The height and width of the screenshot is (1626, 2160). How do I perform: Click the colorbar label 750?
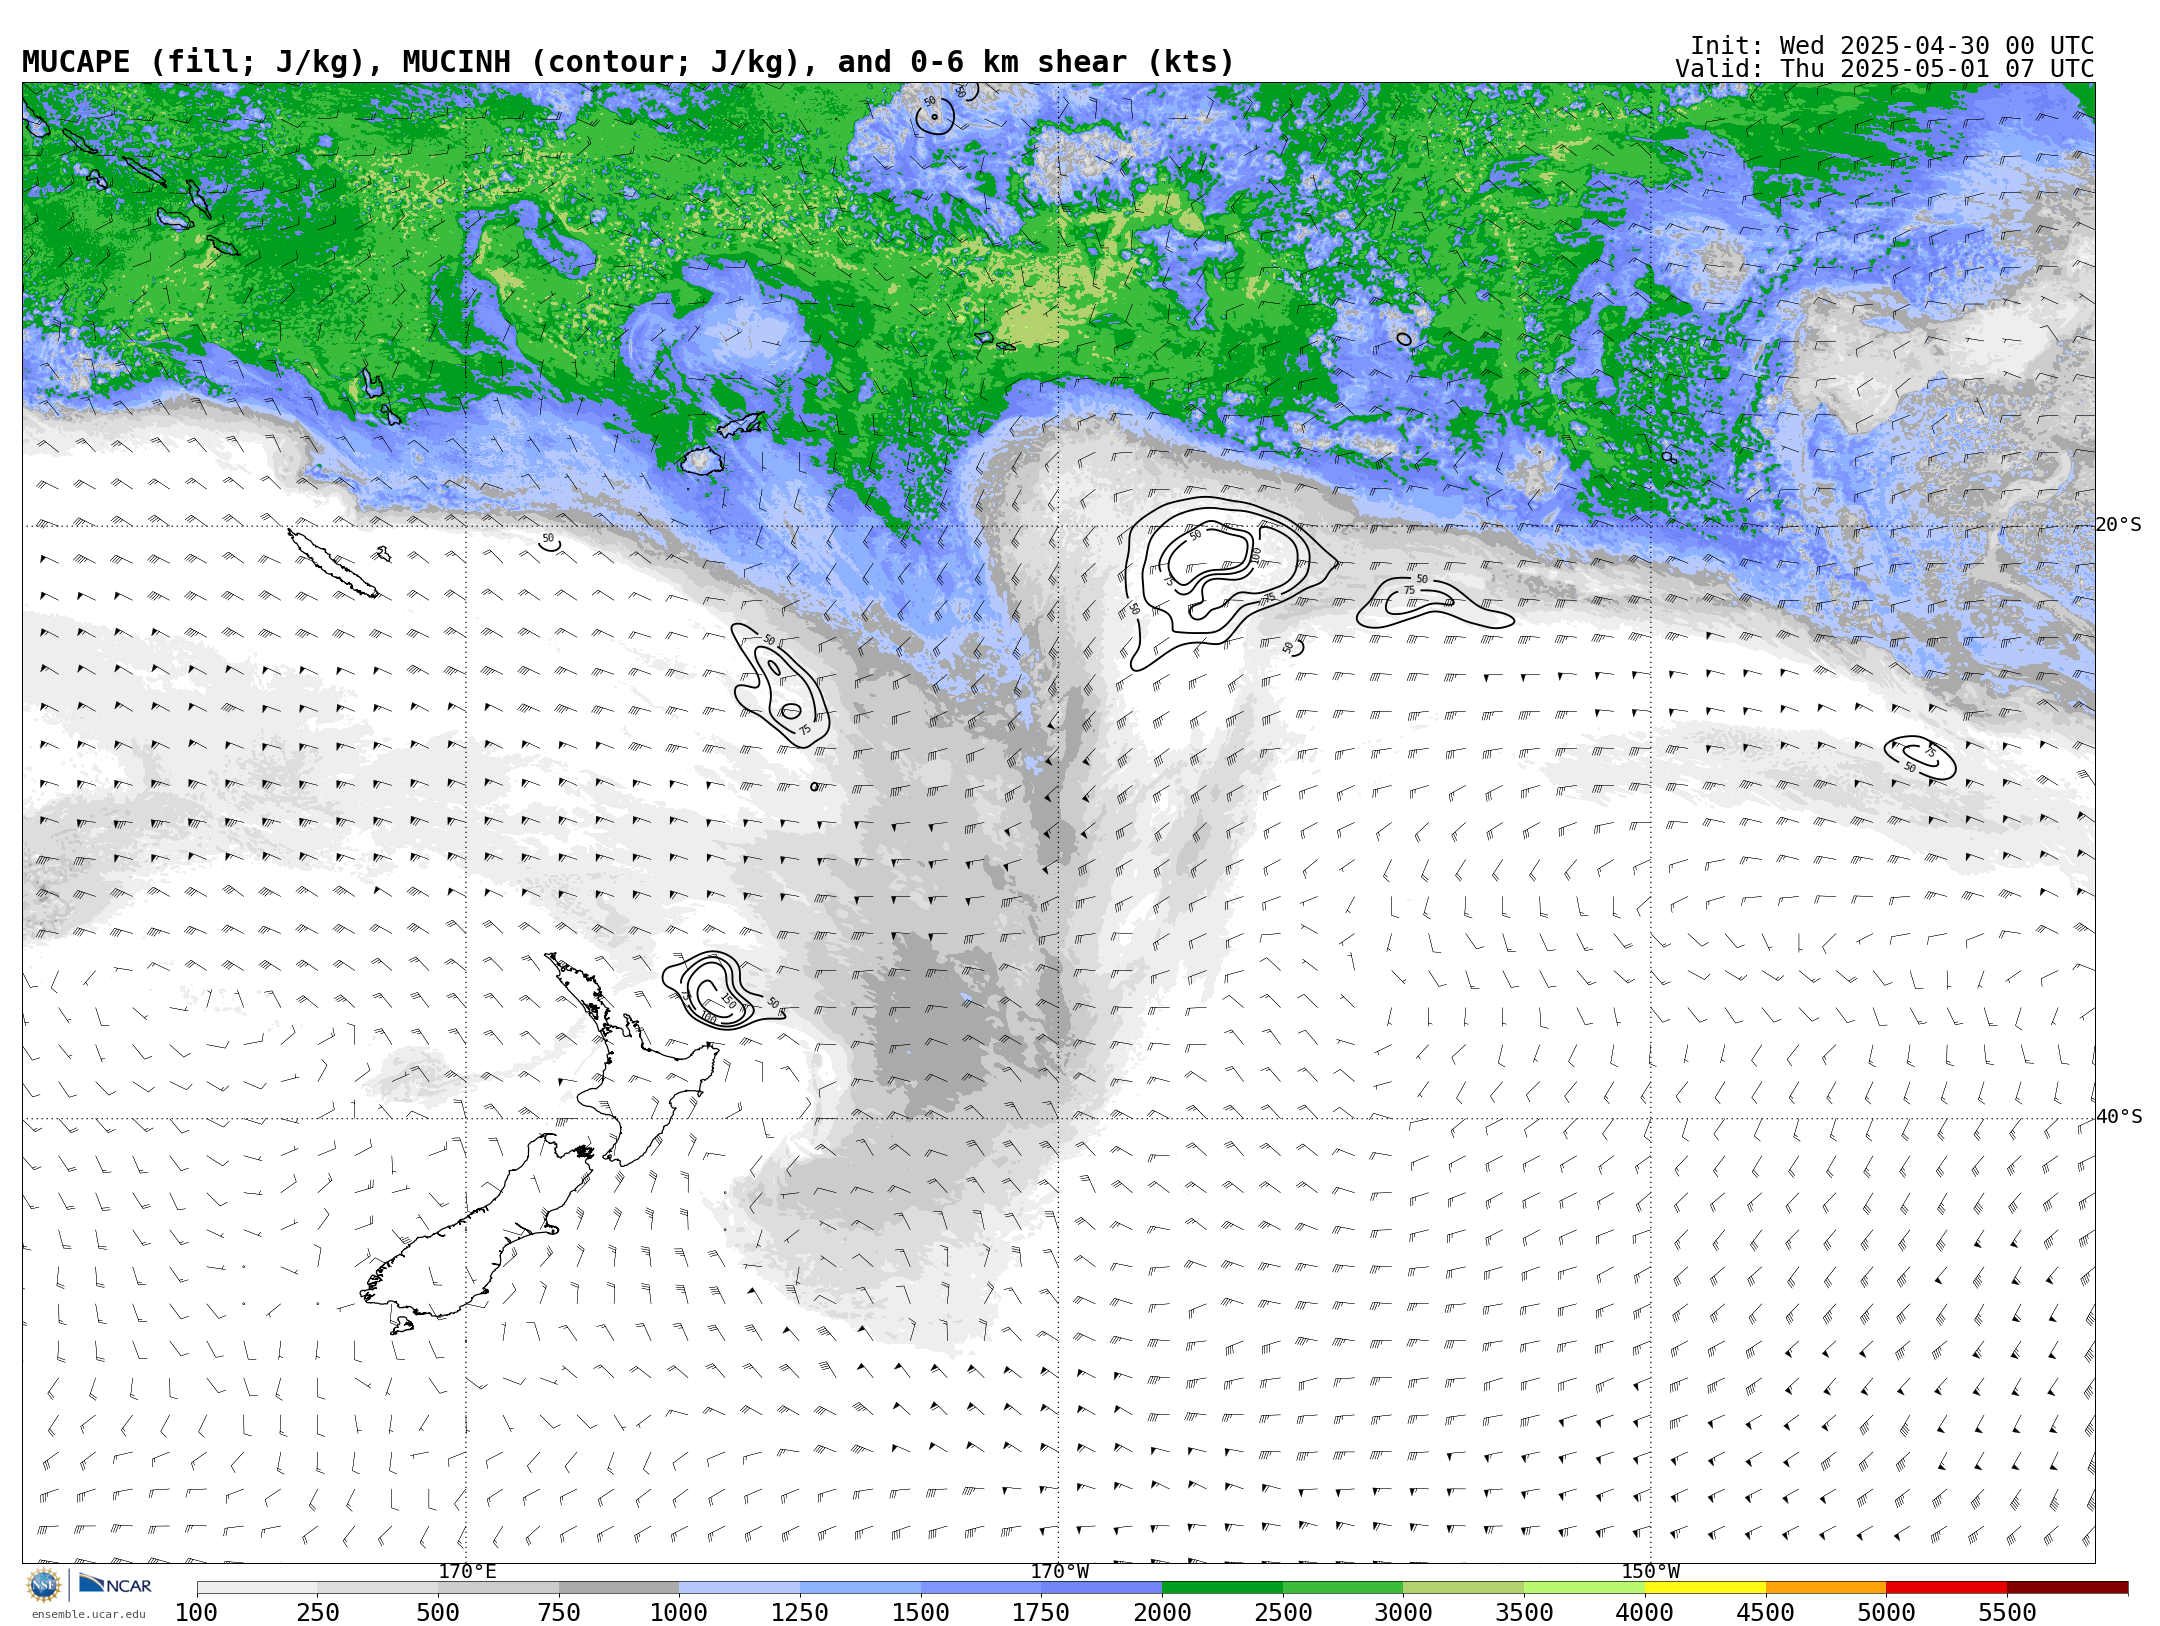(x=559, y=1613)
